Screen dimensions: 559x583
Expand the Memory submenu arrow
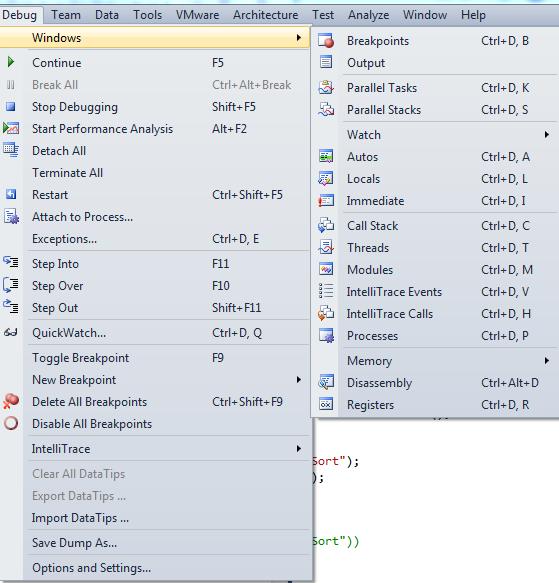click(547, 360)
